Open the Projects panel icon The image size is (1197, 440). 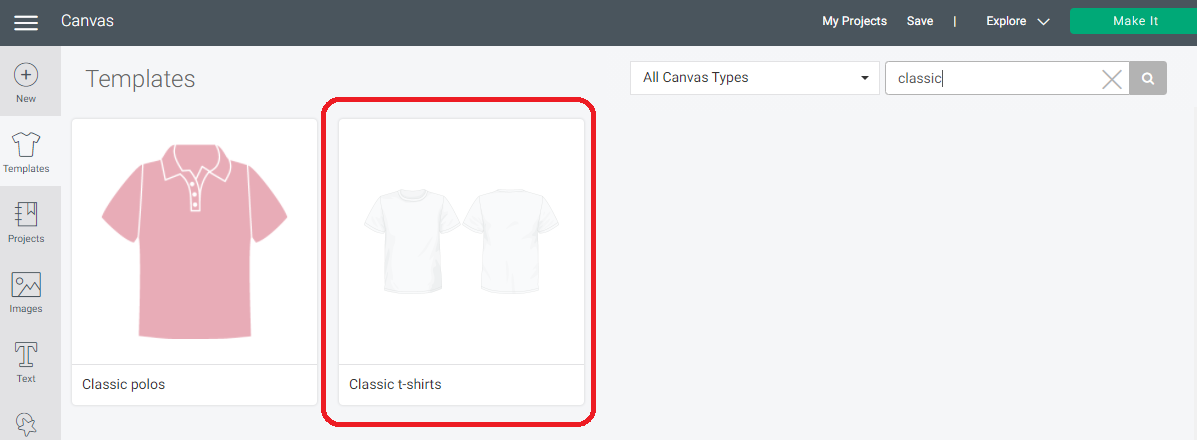(x=26, y=214)
